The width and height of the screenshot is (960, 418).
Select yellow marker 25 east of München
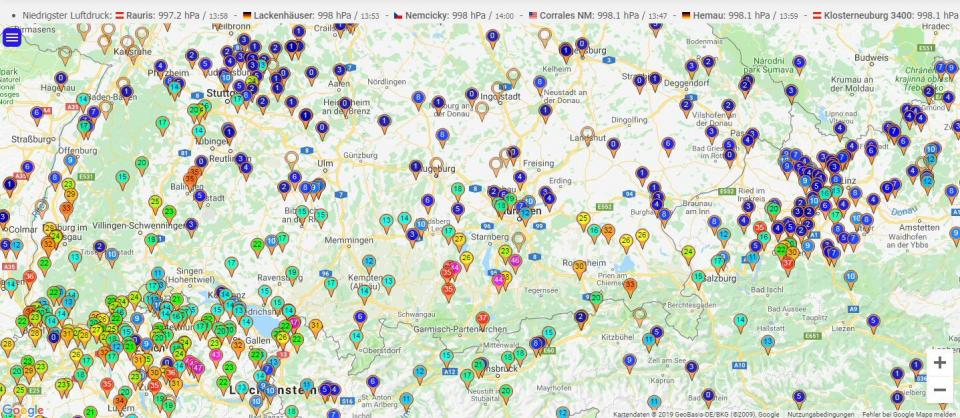click(583, 219)
